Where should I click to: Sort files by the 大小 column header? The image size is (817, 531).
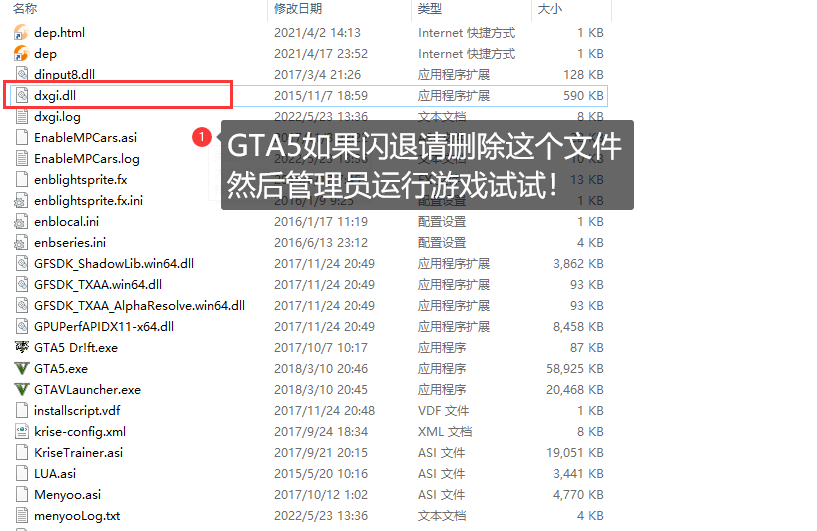pyautogui.click(x=550, y=9)
